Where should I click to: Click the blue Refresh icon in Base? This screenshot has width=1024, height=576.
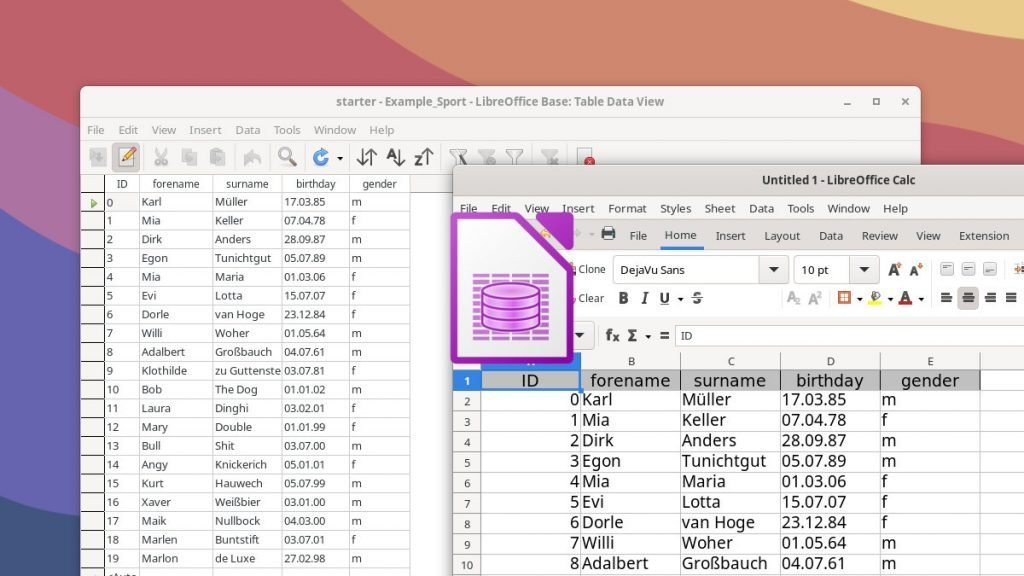pos(321,157)
